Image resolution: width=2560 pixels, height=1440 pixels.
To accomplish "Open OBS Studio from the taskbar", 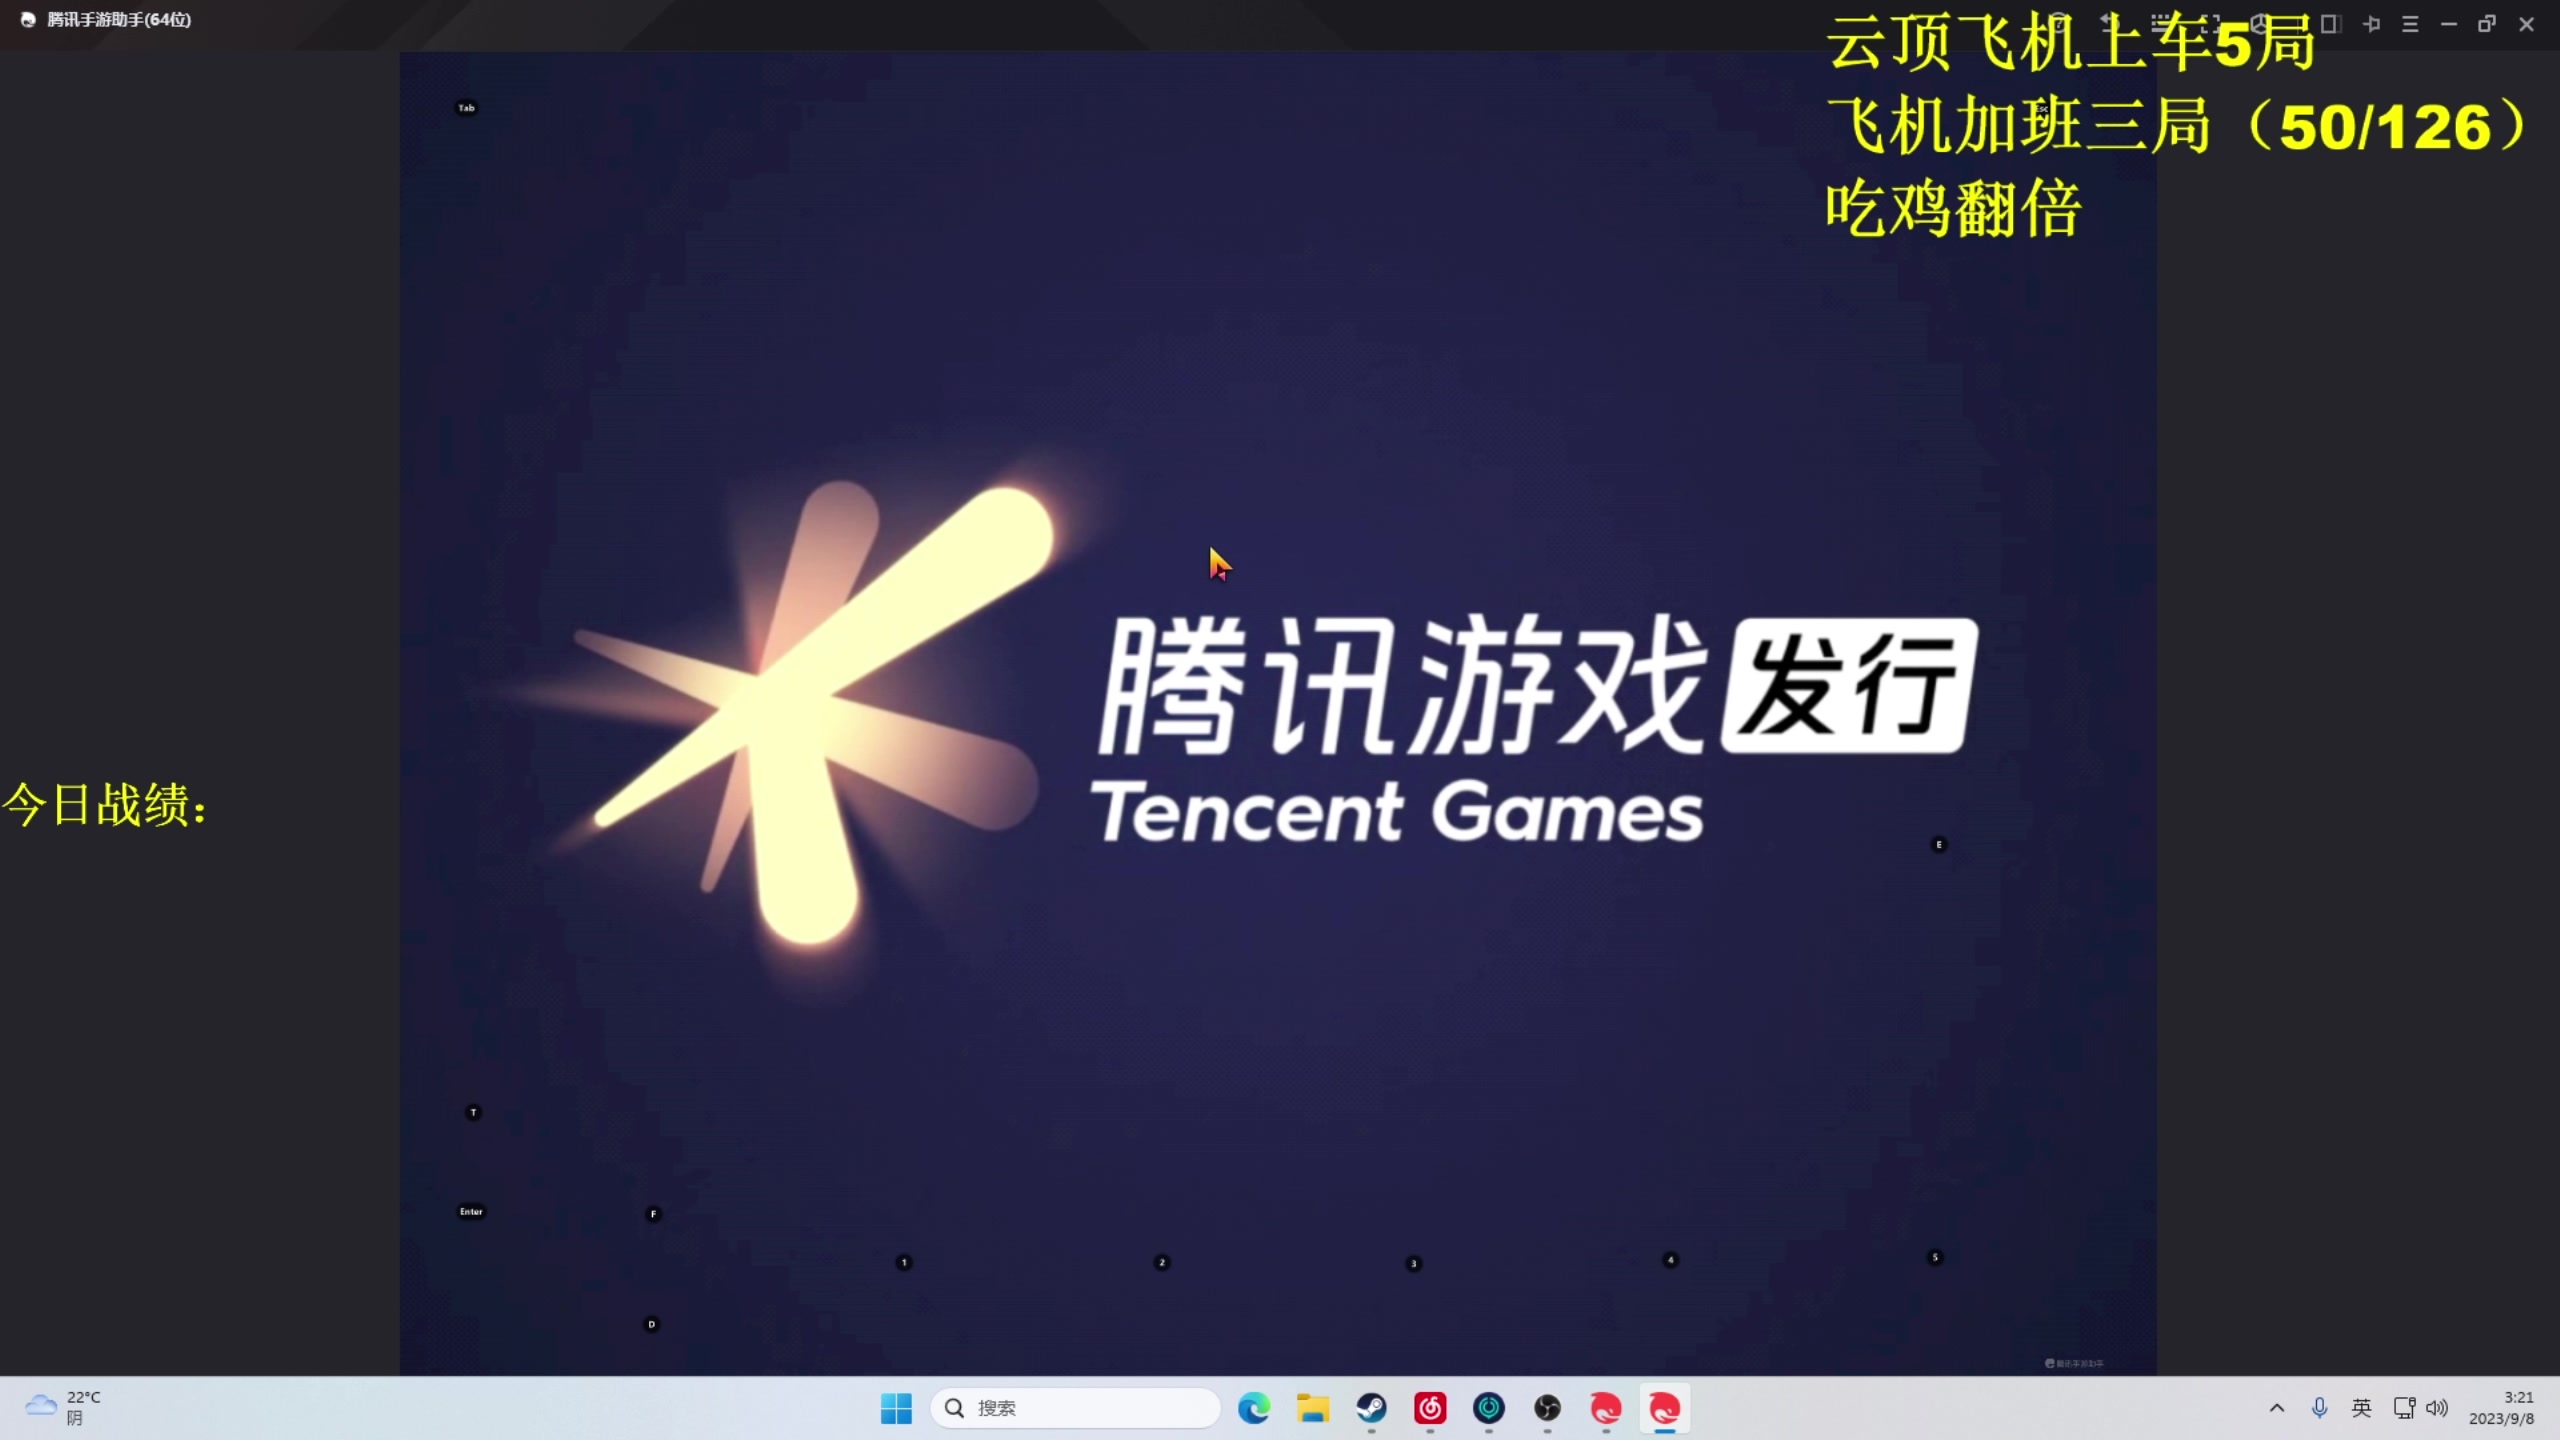I will click(1547, 1408).
